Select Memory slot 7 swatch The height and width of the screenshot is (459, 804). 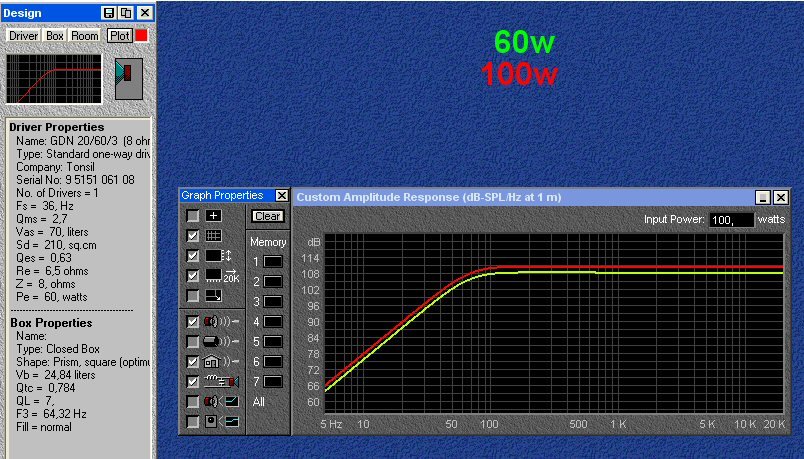click(x=273, y=382)
